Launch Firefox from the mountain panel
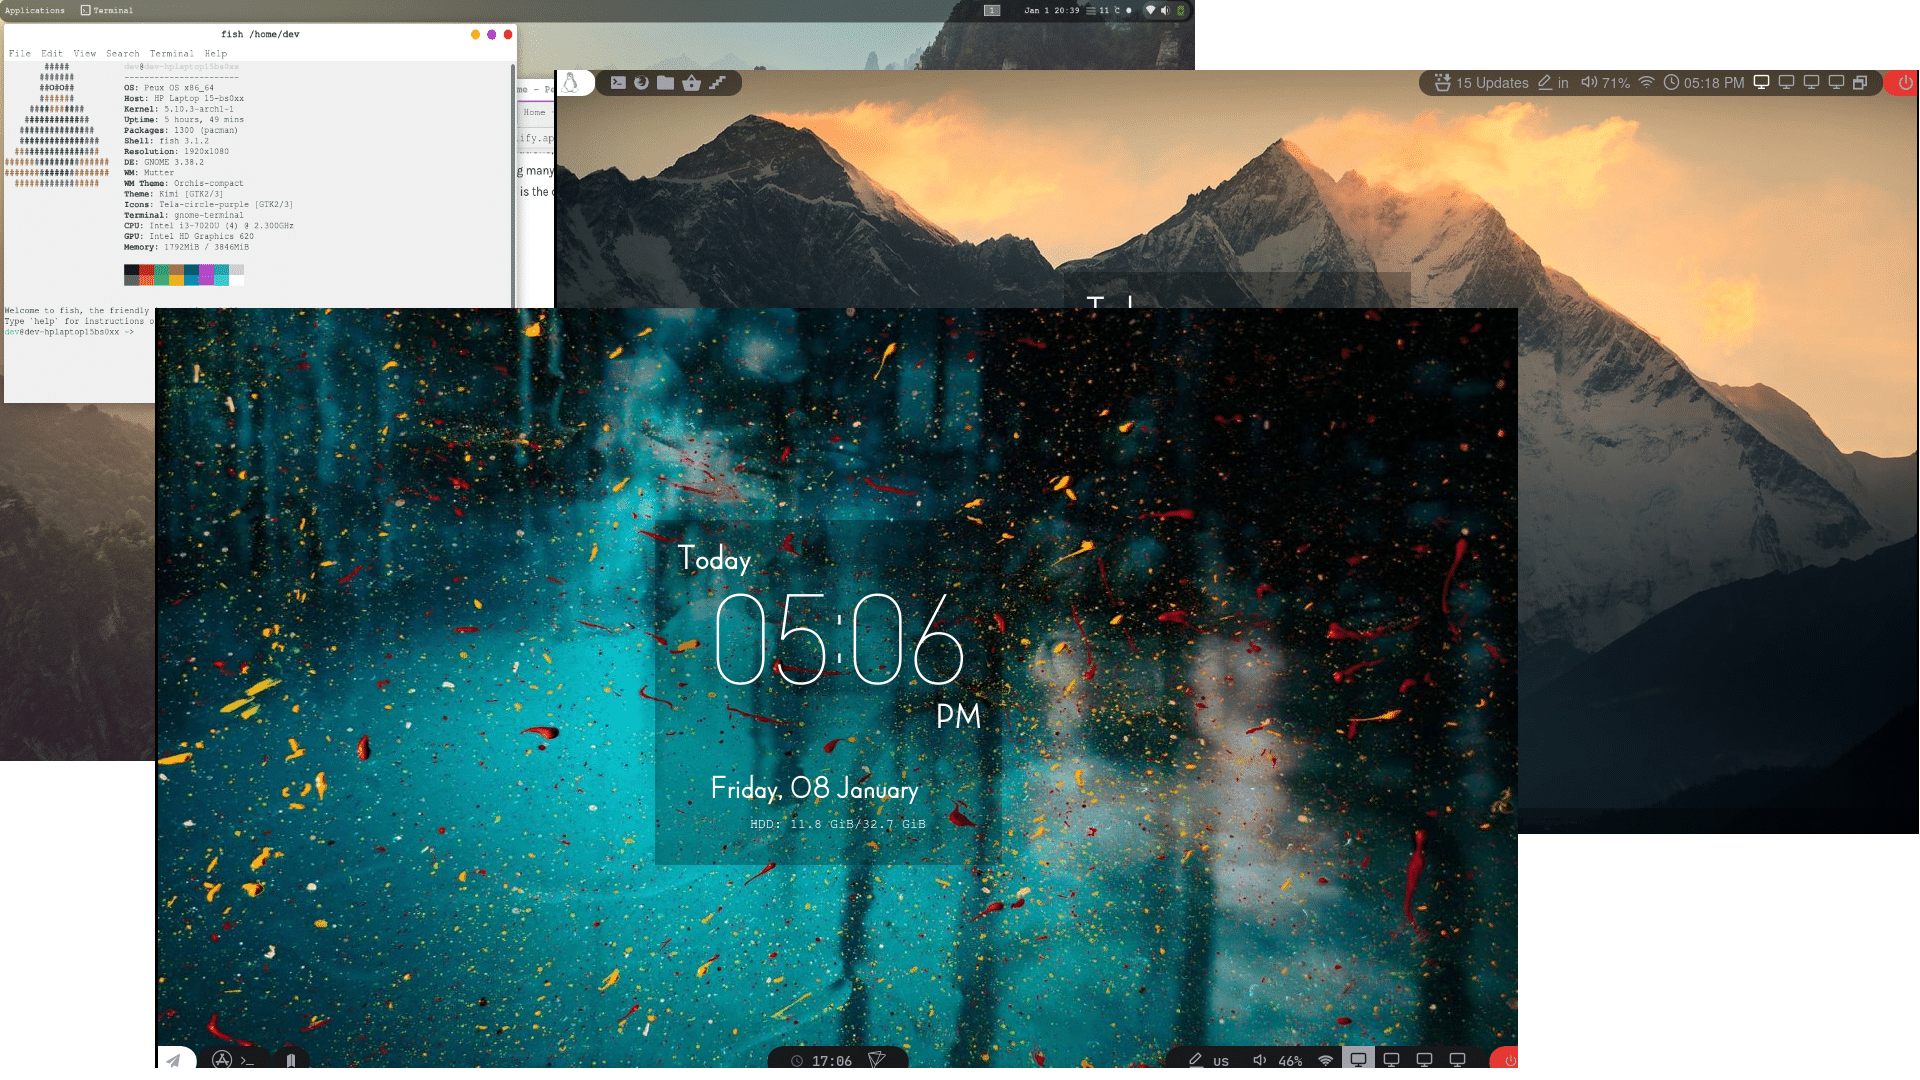Image resolution: width=1920 pixels, height=1080 pixels. (x=642, y=83)
